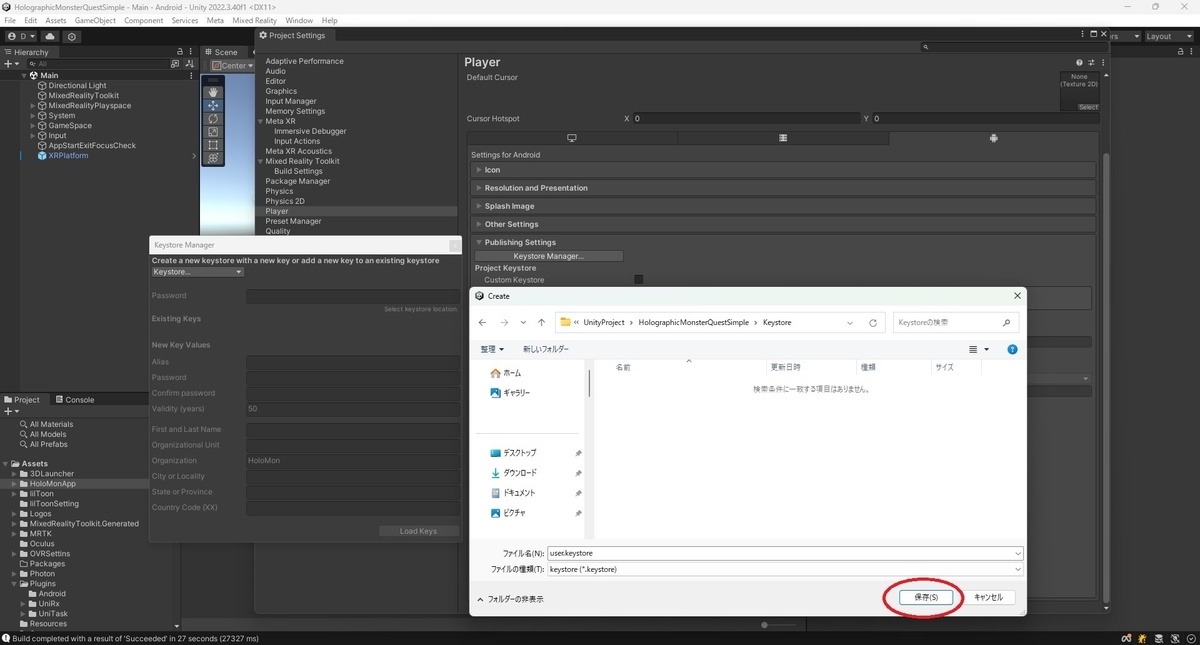Go up one folder with up arrow
Viewport: 1200px width, 645px height.
tap(541, 323)
